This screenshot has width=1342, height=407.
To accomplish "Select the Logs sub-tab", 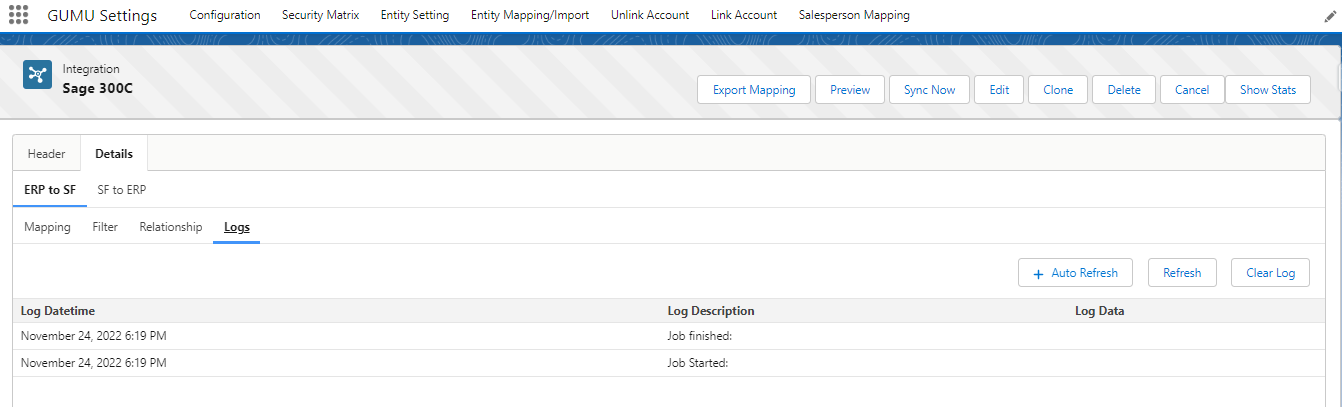I will [237, 227].
